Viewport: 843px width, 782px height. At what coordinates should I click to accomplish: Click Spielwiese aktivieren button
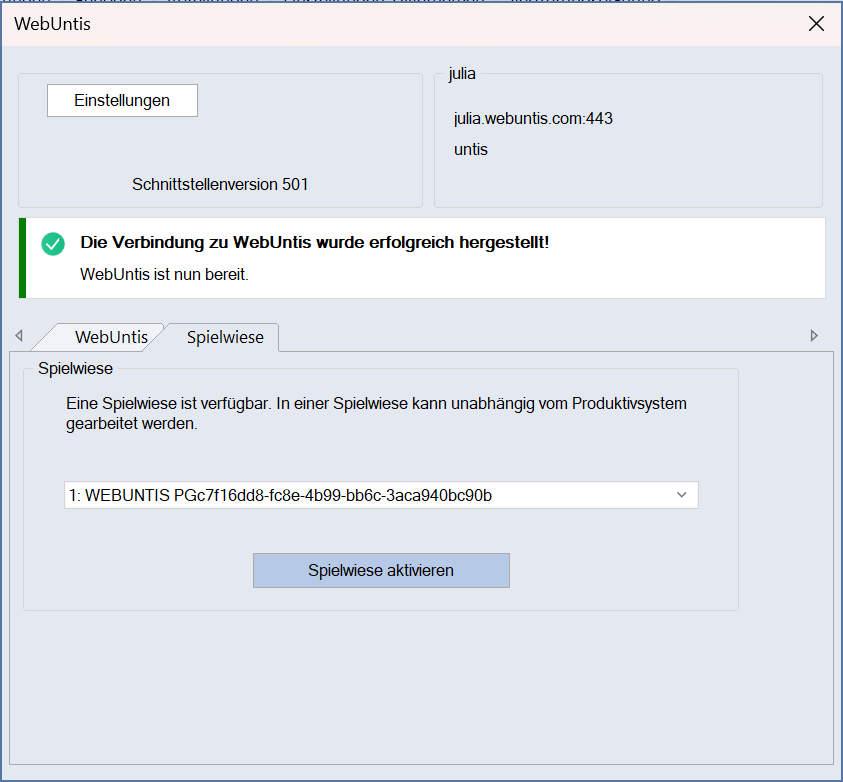(381, 570)
